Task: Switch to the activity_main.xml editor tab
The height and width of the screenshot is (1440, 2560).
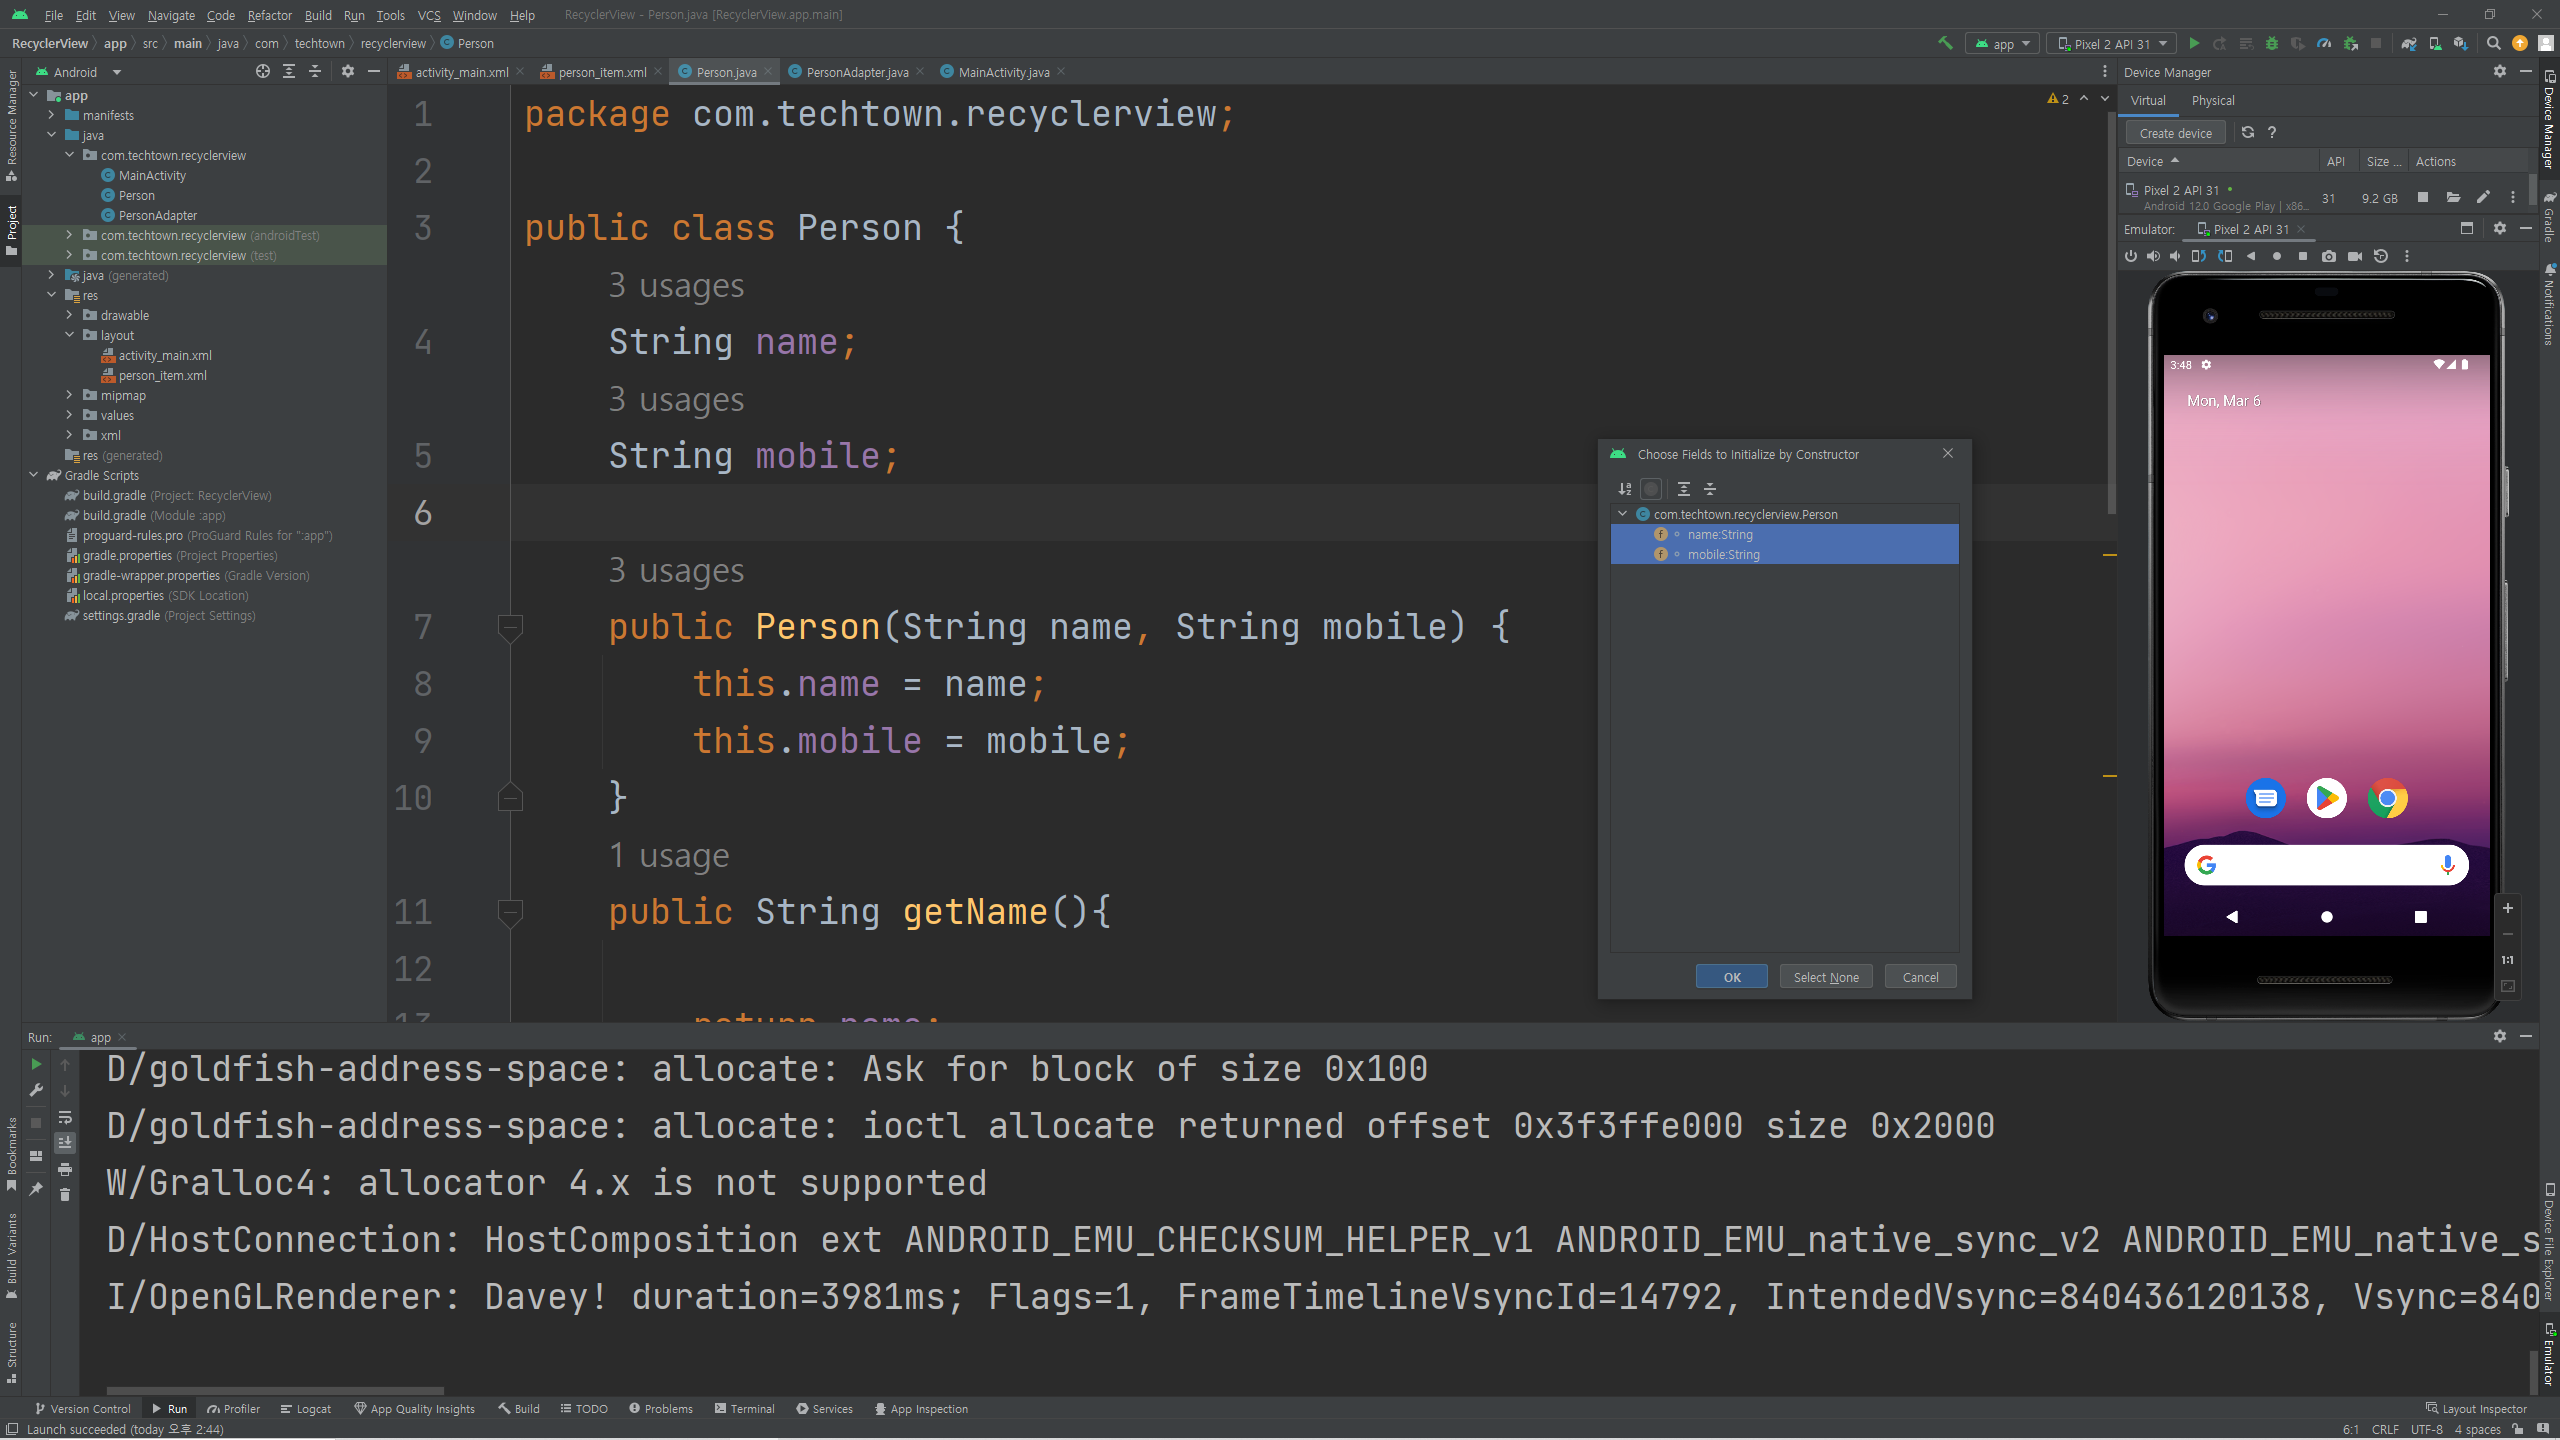Action: pyautogui.click(x=461, y=72)
